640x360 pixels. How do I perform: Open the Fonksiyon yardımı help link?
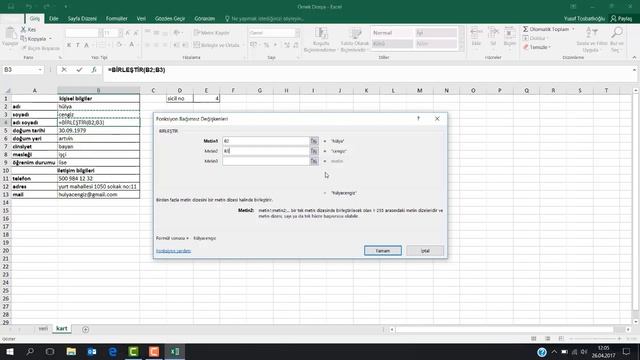(x=173, y=251)
